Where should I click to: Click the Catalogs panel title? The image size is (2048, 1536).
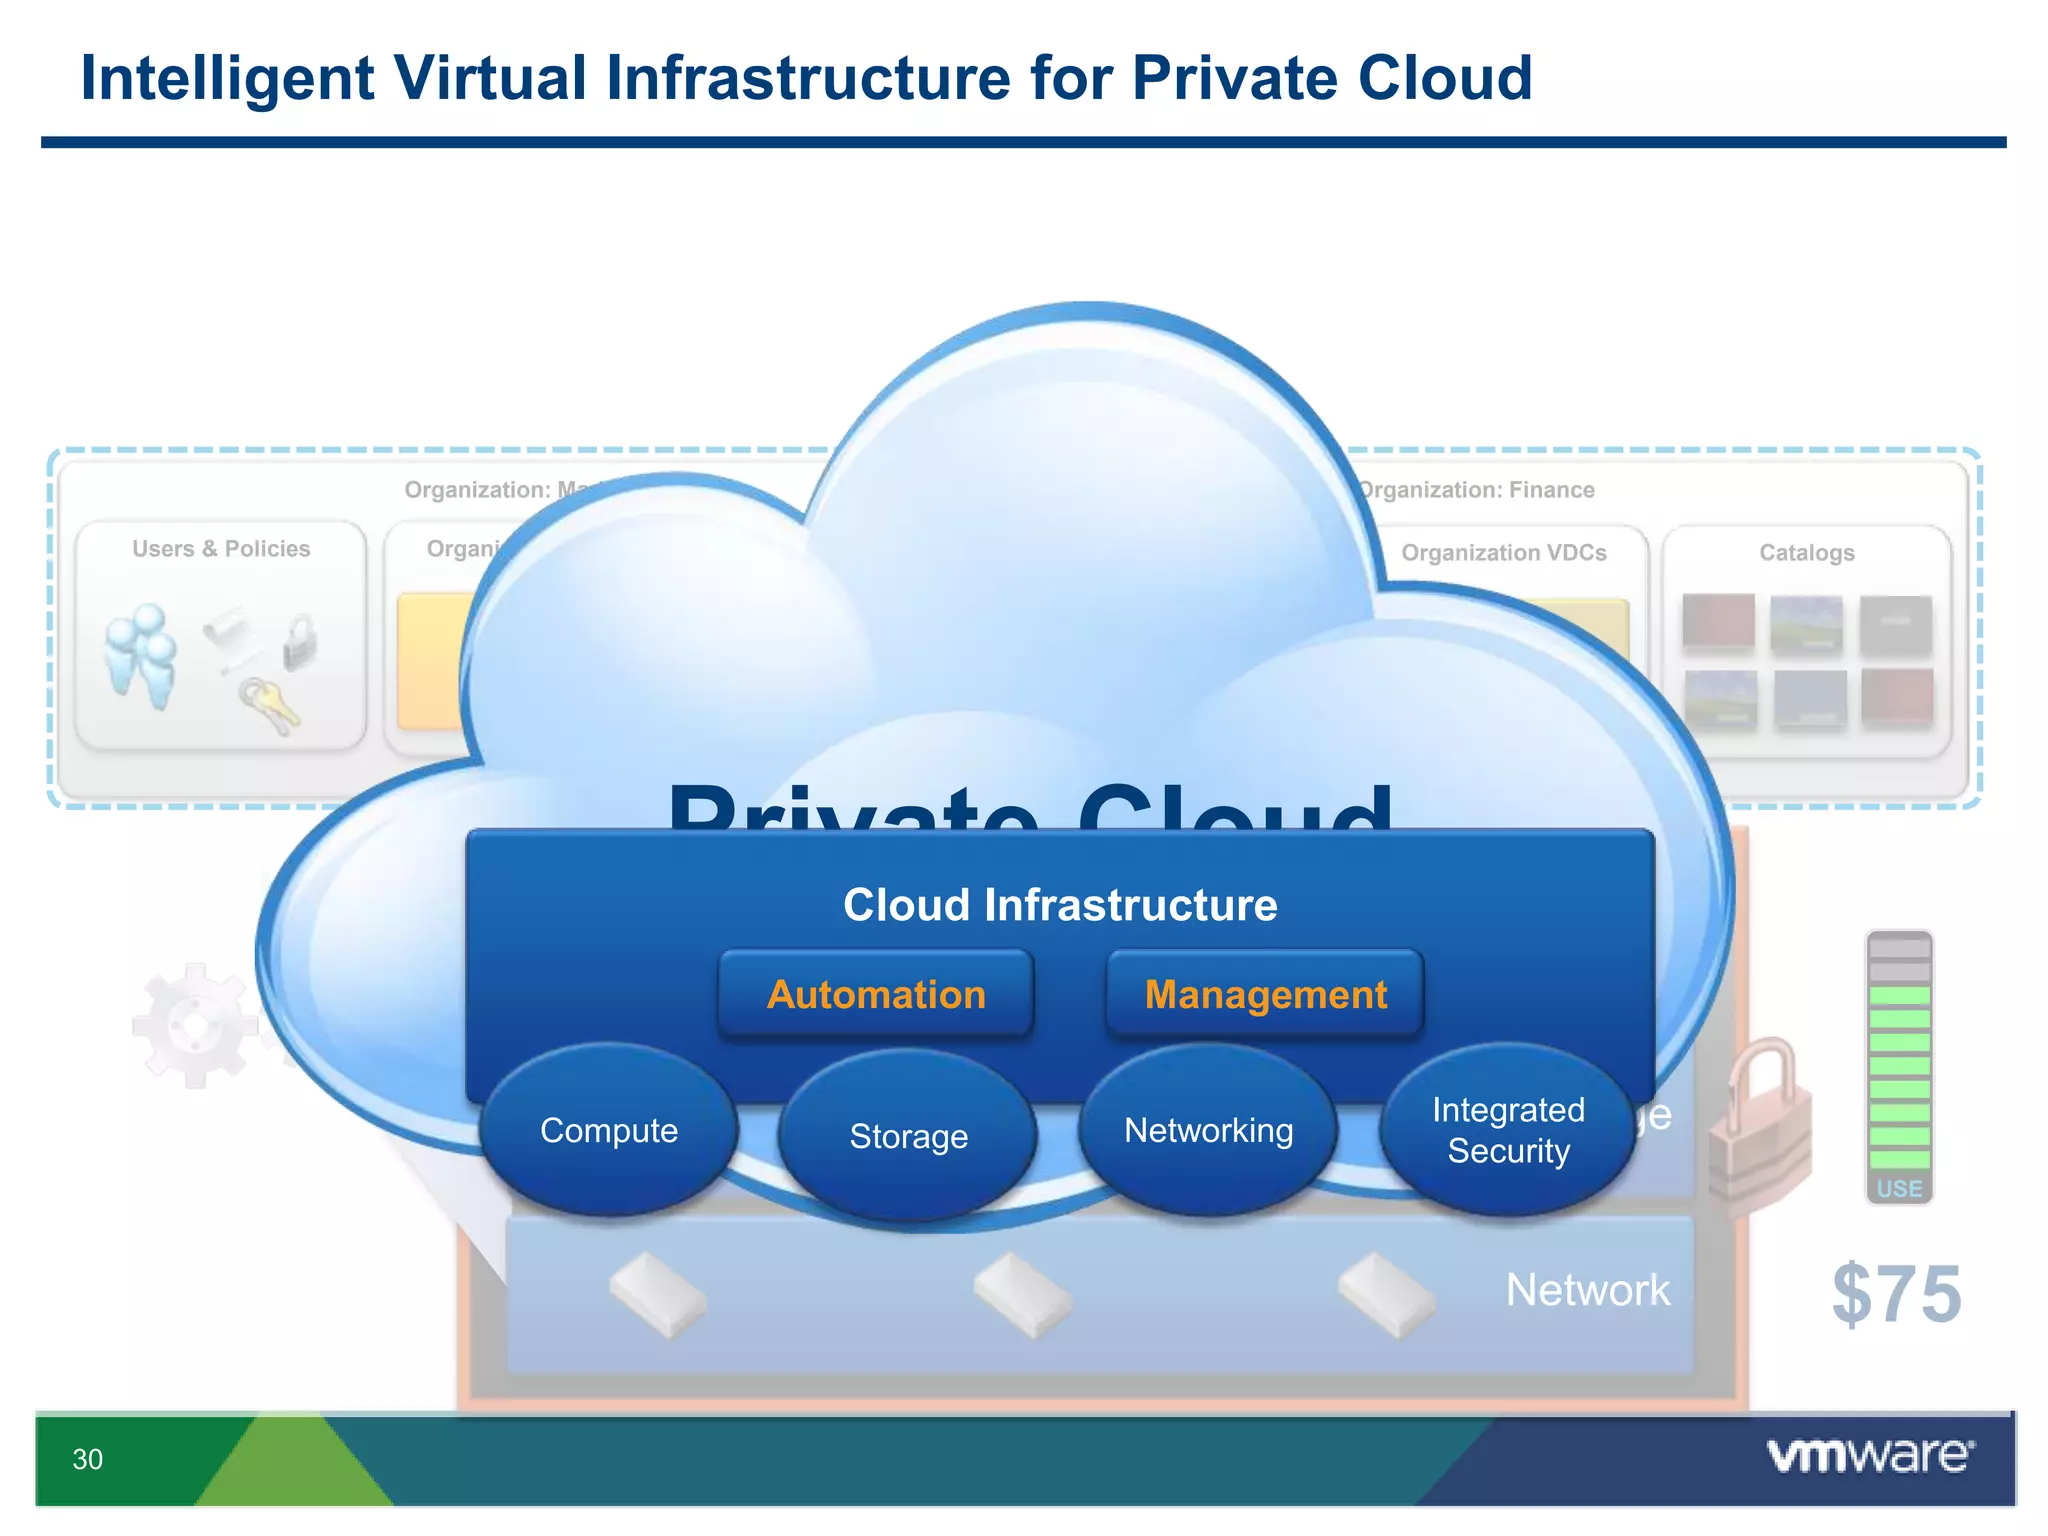pos(1806,553)
